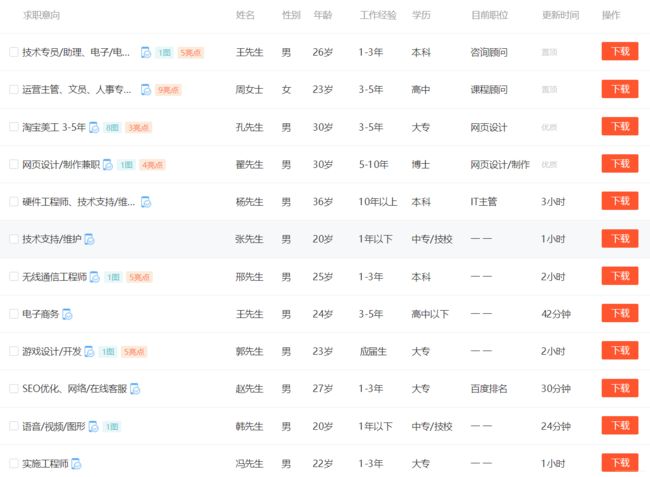650x477 pixels.
Task: Click the 1图 tag in 网页设计/制作兼职 row
Action: [126, 165]
